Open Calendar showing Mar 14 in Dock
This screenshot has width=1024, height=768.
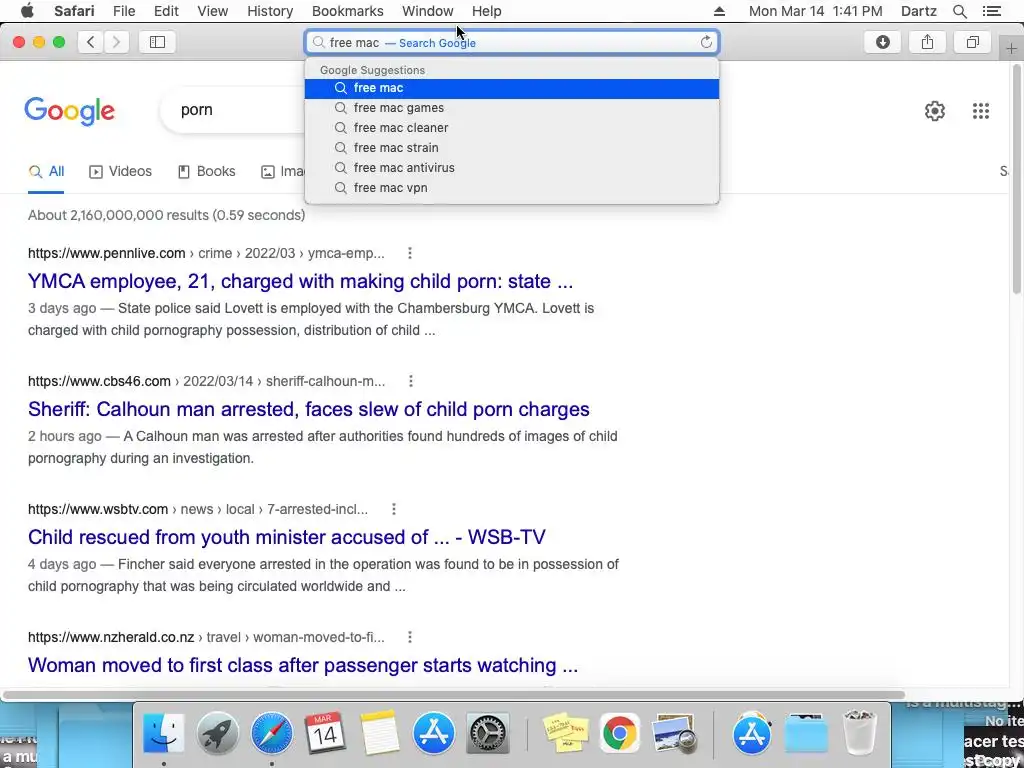325,733
